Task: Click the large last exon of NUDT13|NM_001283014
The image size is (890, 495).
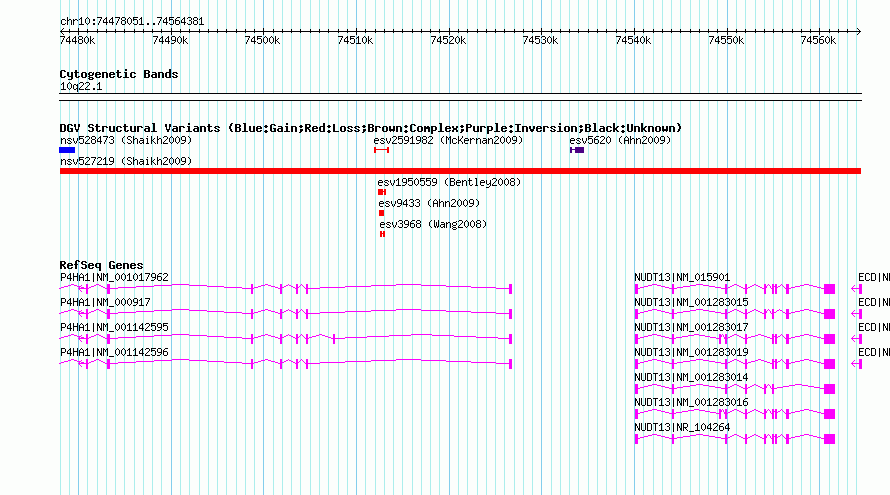Action: [829, 389]
